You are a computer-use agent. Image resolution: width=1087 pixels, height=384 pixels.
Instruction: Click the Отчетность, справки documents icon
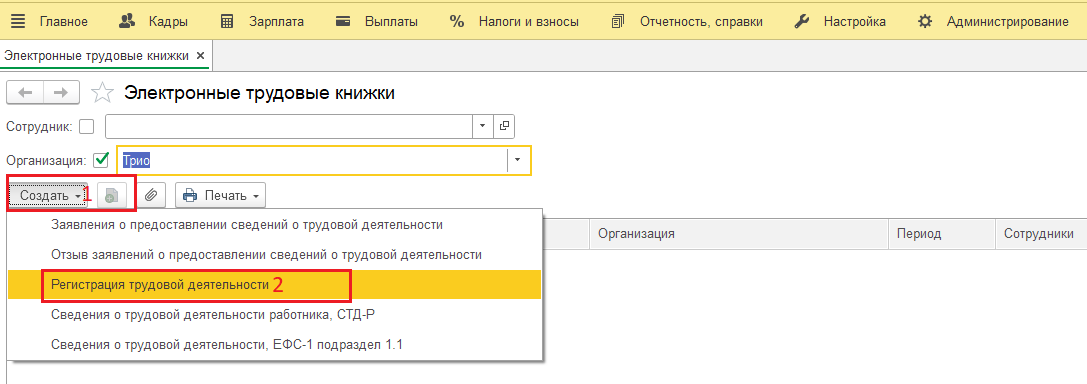(618, 21)
